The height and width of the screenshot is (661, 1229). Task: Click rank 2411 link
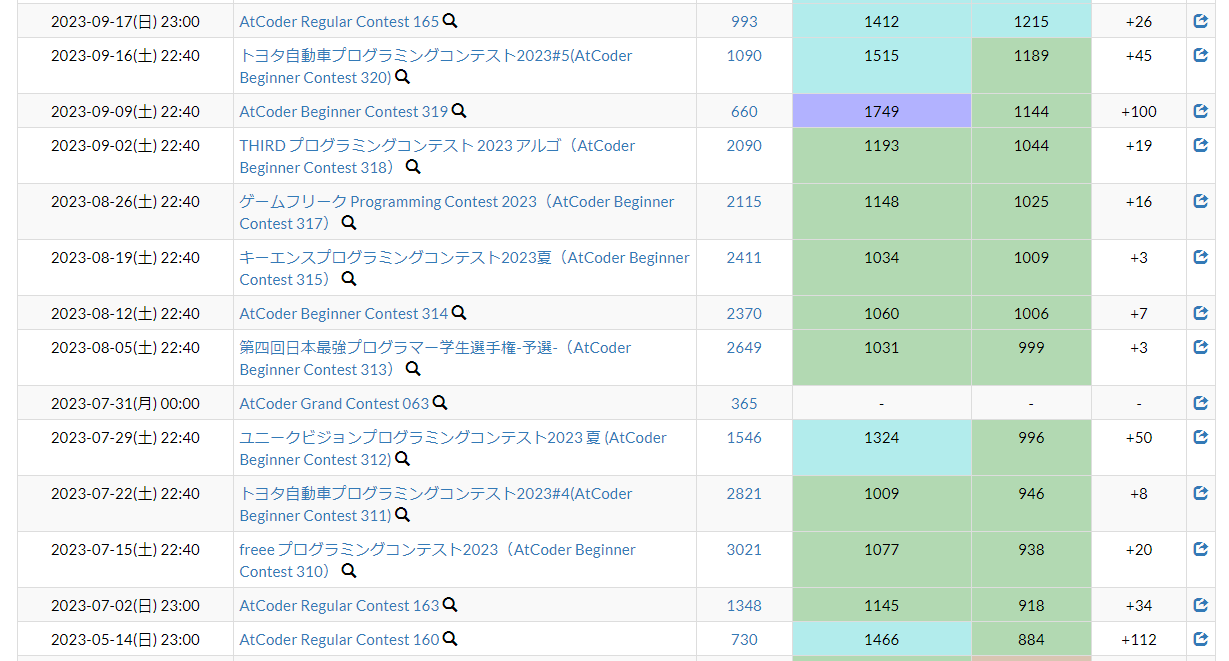pyautogui.click(x=744, y=257)
